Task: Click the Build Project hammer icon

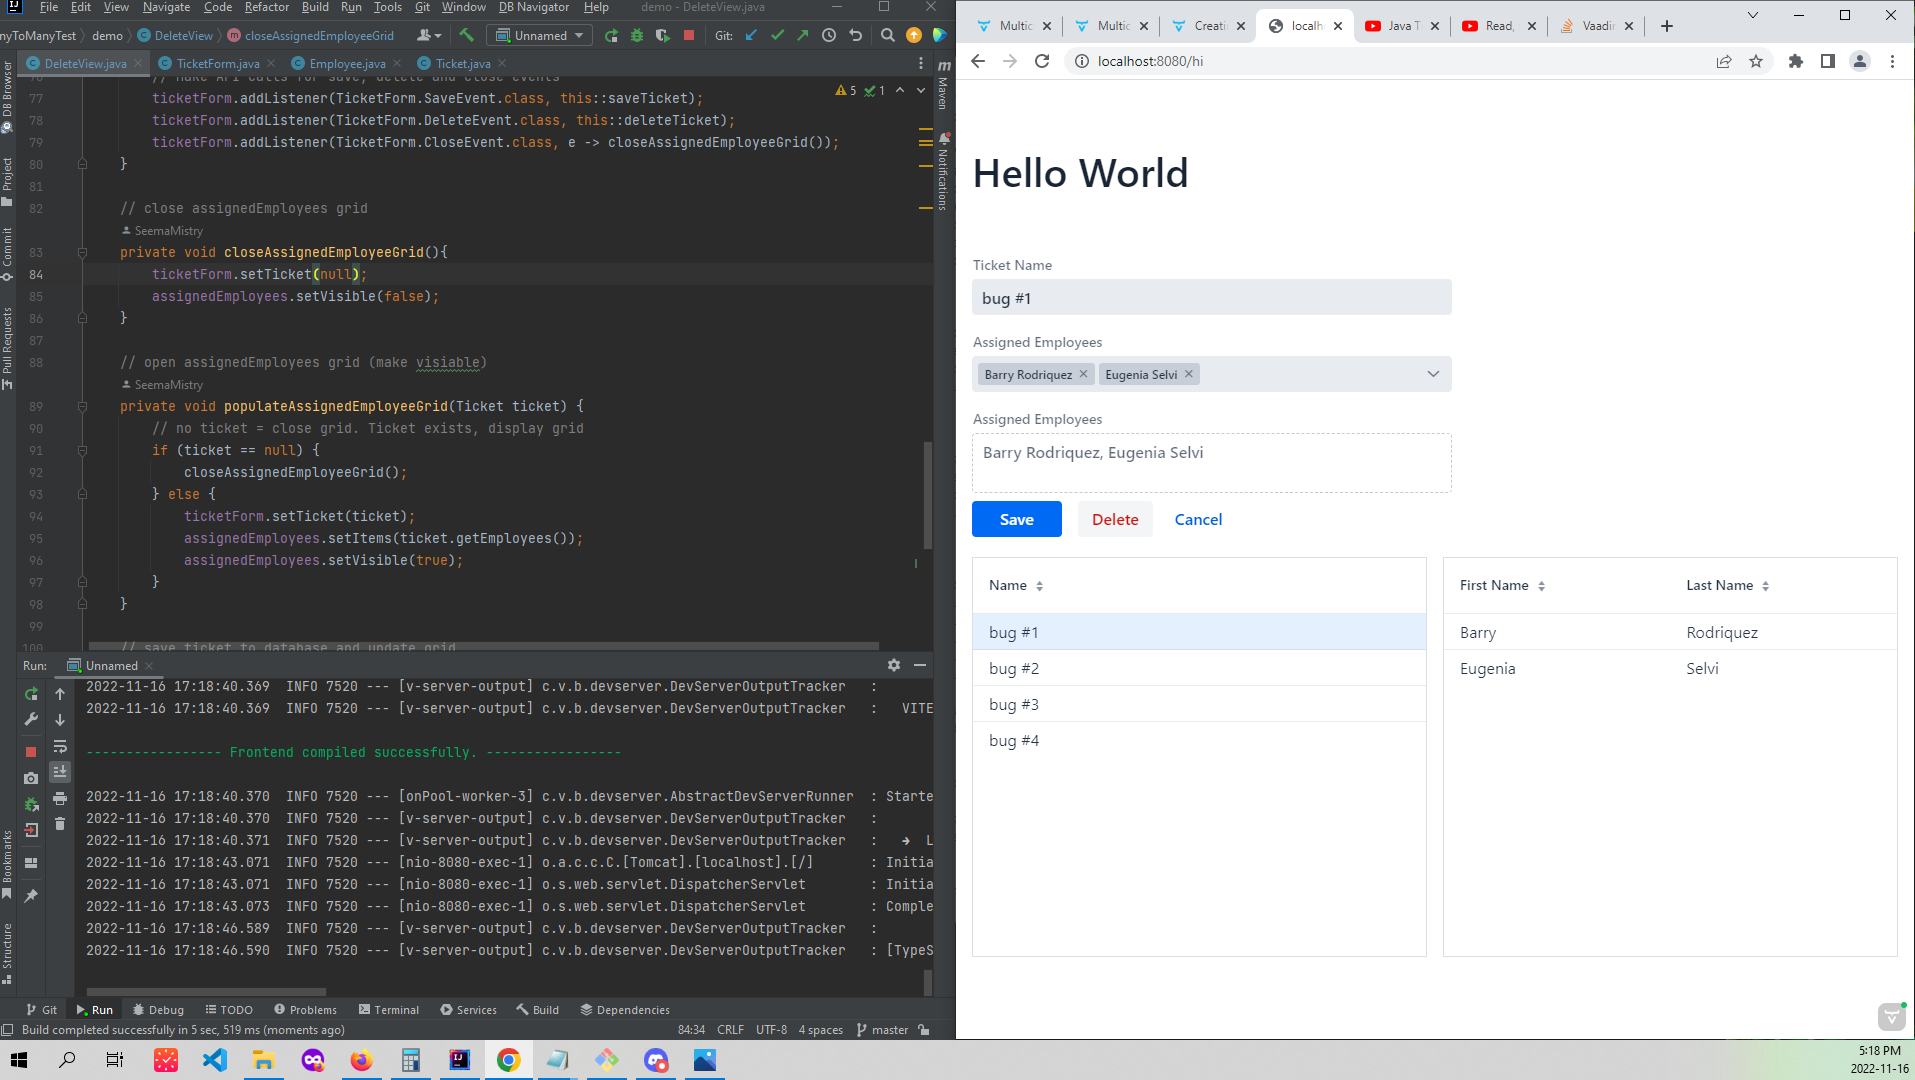Action: click(466, 36)
